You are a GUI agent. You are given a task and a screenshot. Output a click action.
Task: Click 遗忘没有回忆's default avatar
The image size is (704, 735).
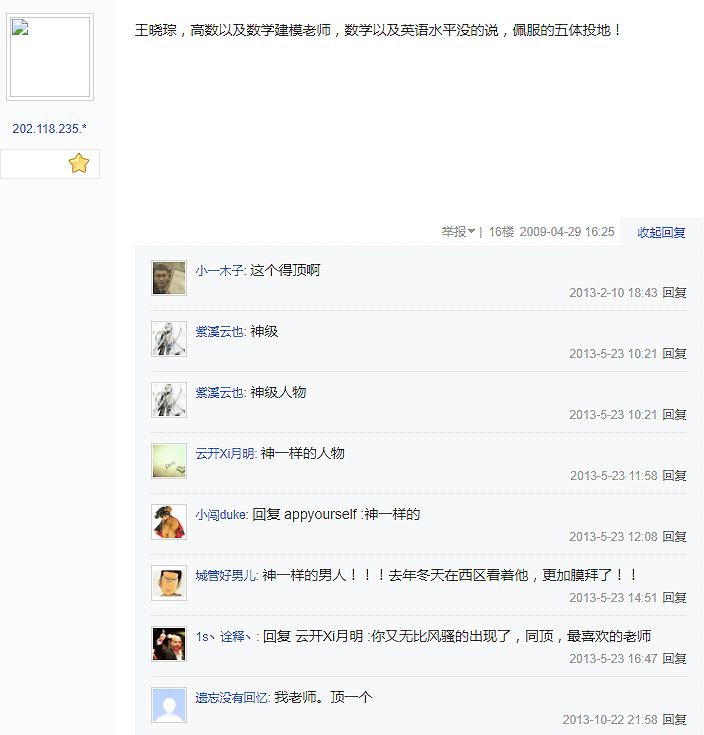coord(169,705)
